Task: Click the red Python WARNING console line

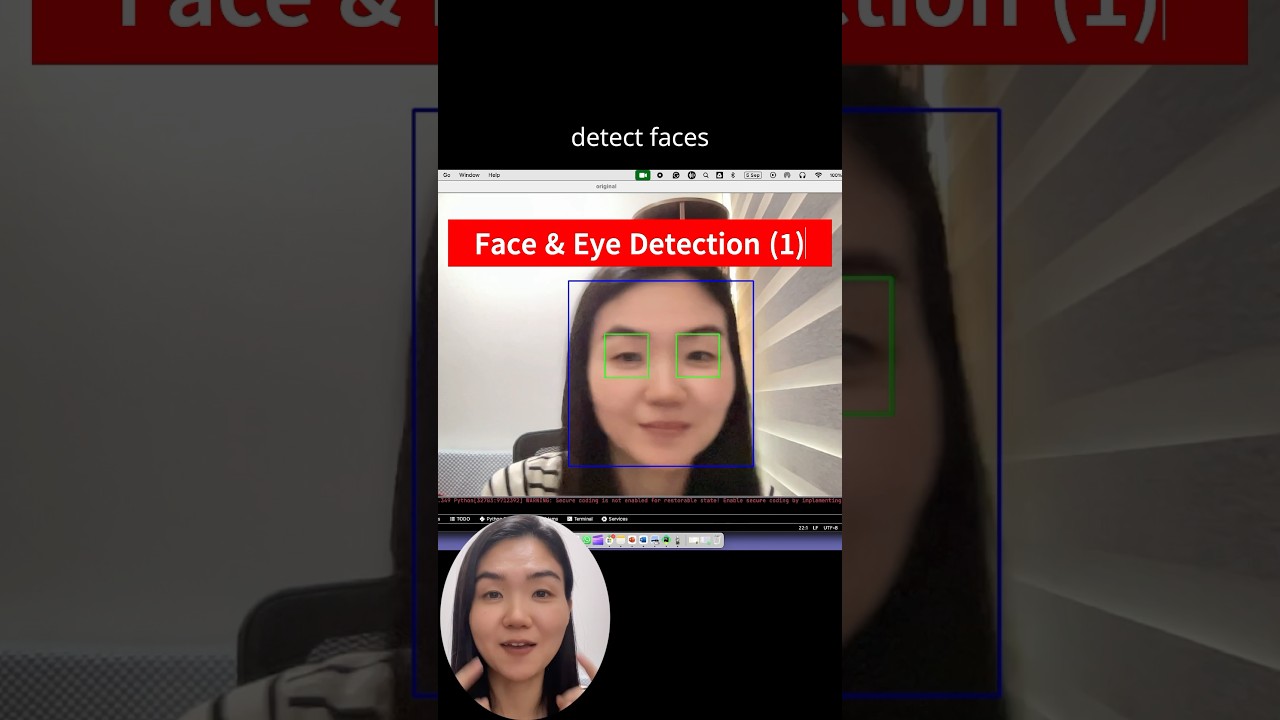Action: click(x=640, y=500)
